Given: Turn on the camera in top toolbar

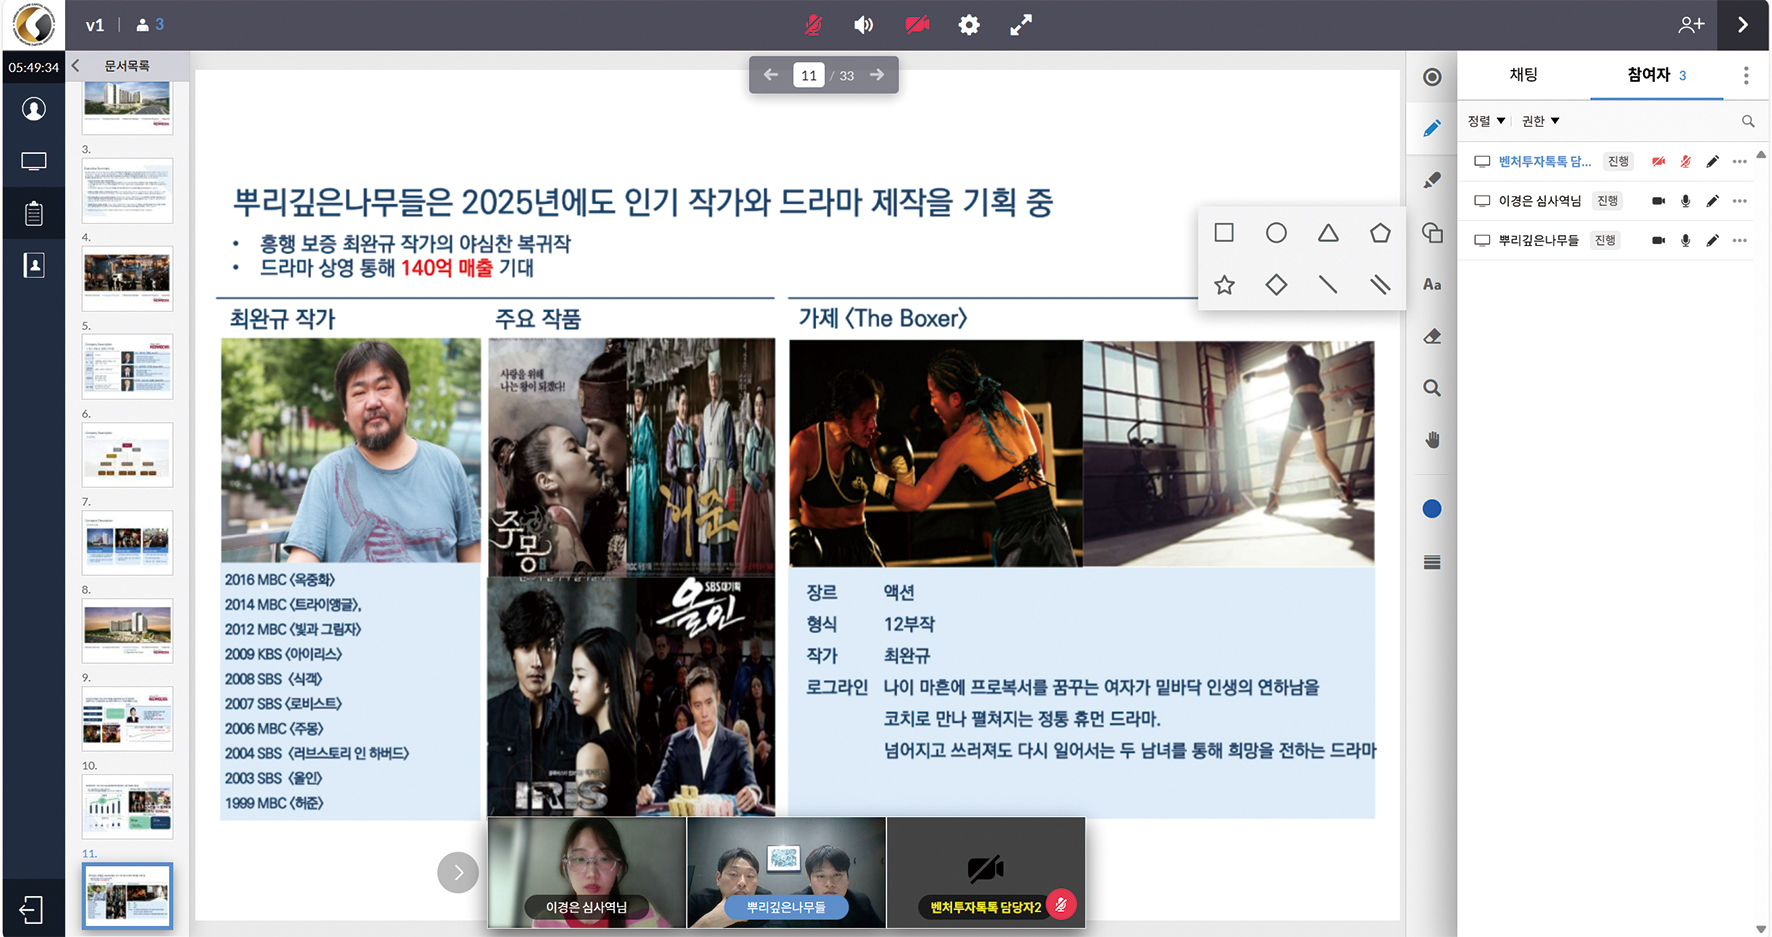Looking at the screenshot, I should [917, 25].
